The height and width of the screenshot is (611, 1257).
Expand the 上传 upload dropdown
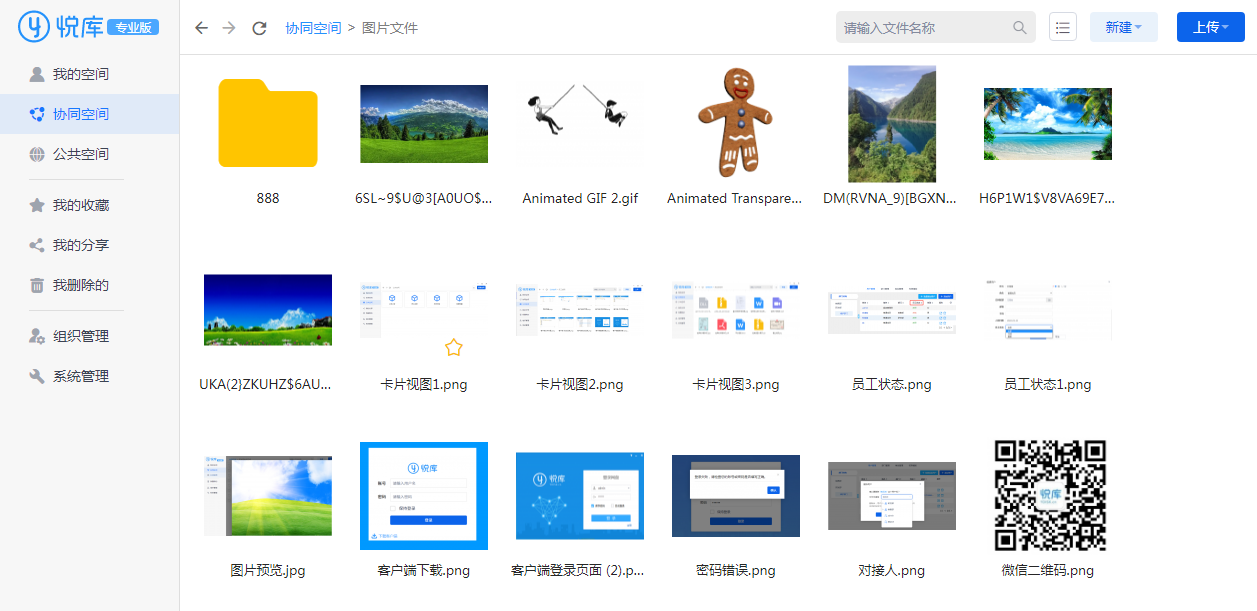coord(1210,28)
